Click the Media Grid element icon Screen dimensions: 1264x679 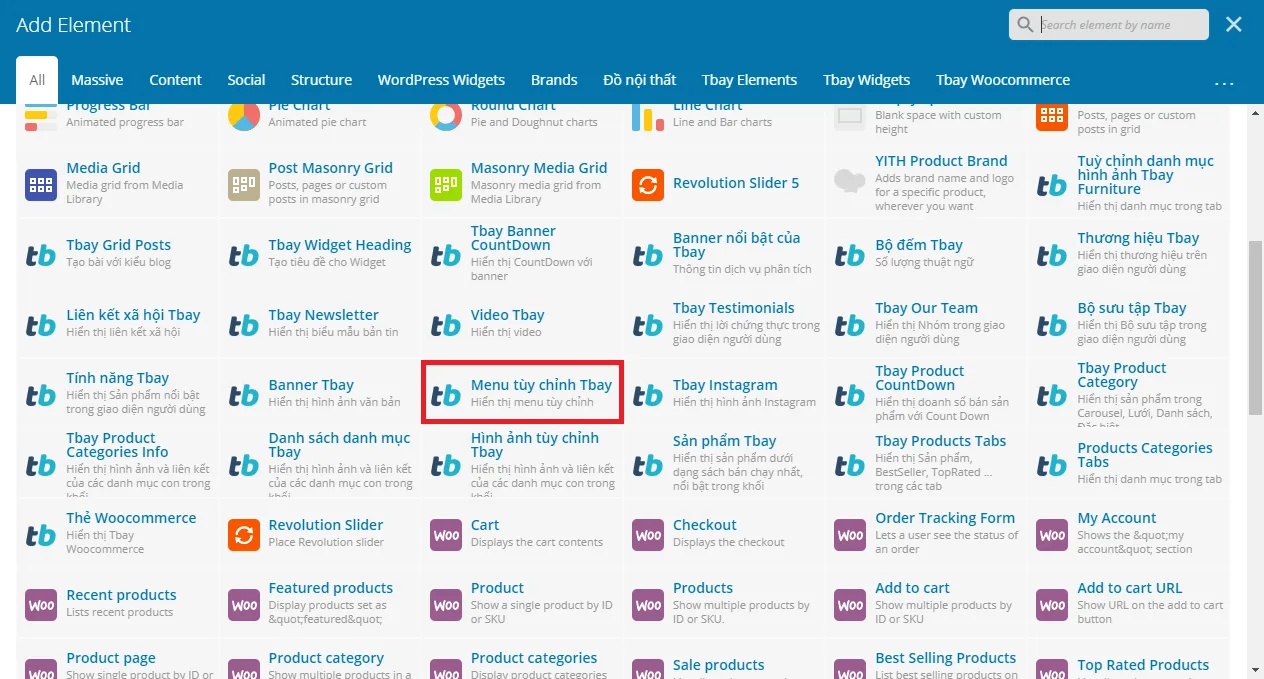(x=41, y=185)
